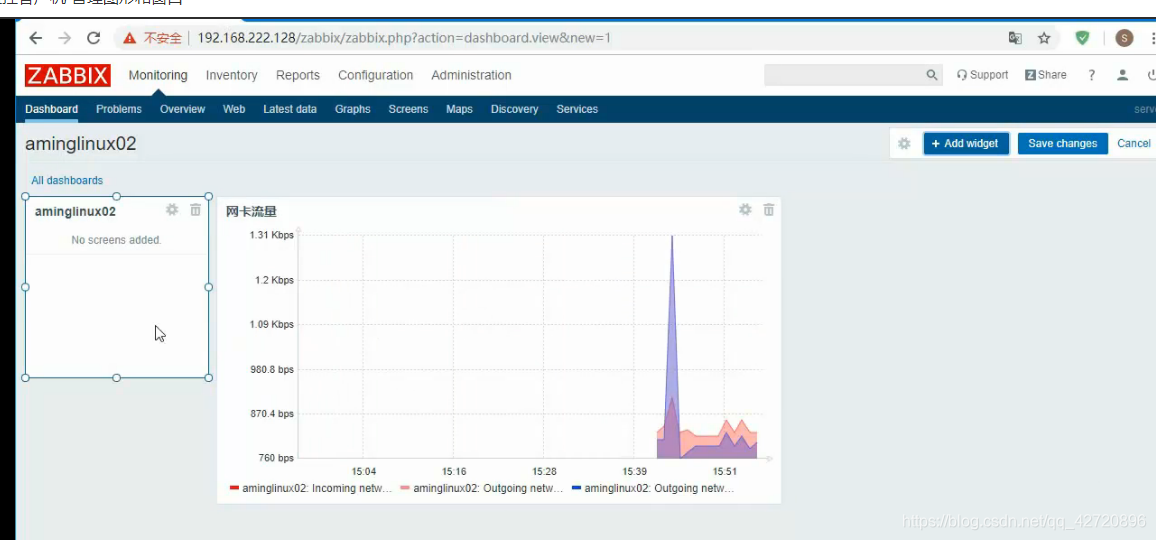Open dashboard properties gear icon
The width and height of the screenshot is (1156, 540).
tap(904, 144)
